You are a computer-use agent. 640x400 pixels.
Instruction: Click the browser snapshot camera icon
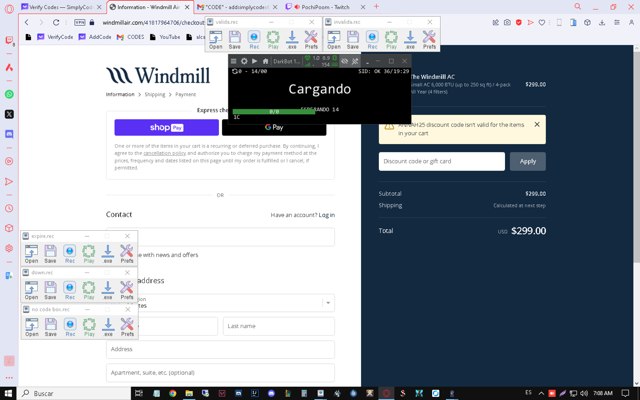tap(507, 22)
